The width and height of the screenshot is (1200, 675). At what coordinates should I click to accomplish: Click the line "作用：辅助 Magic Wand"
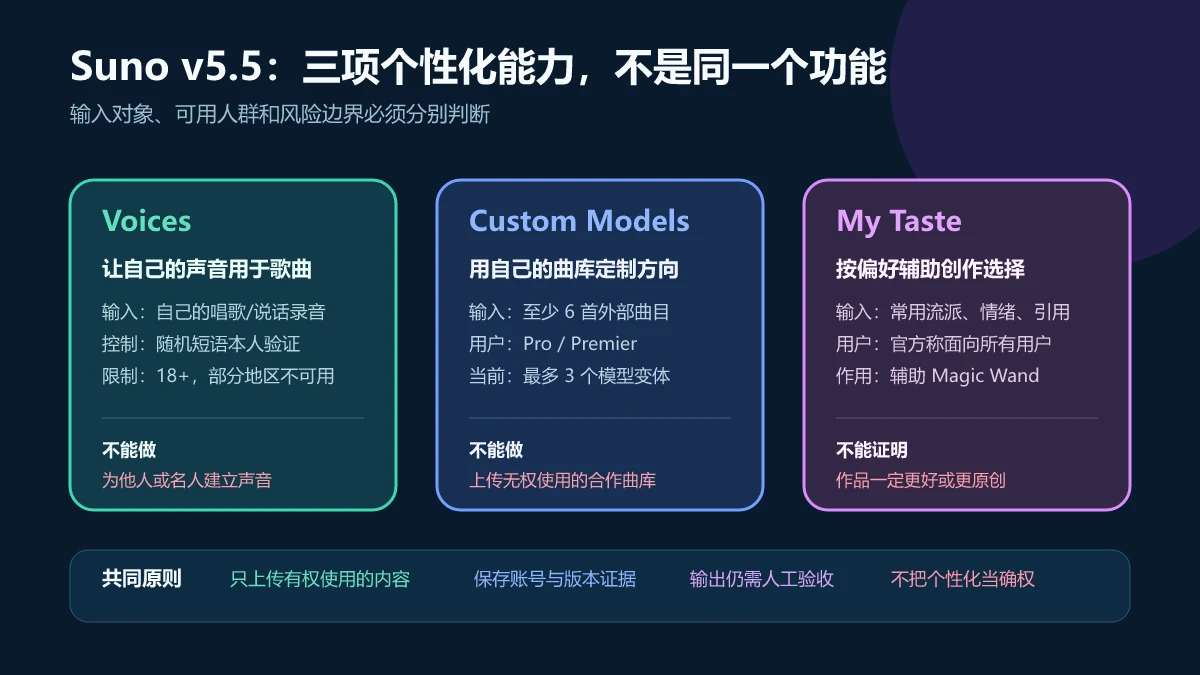(937, 376)
